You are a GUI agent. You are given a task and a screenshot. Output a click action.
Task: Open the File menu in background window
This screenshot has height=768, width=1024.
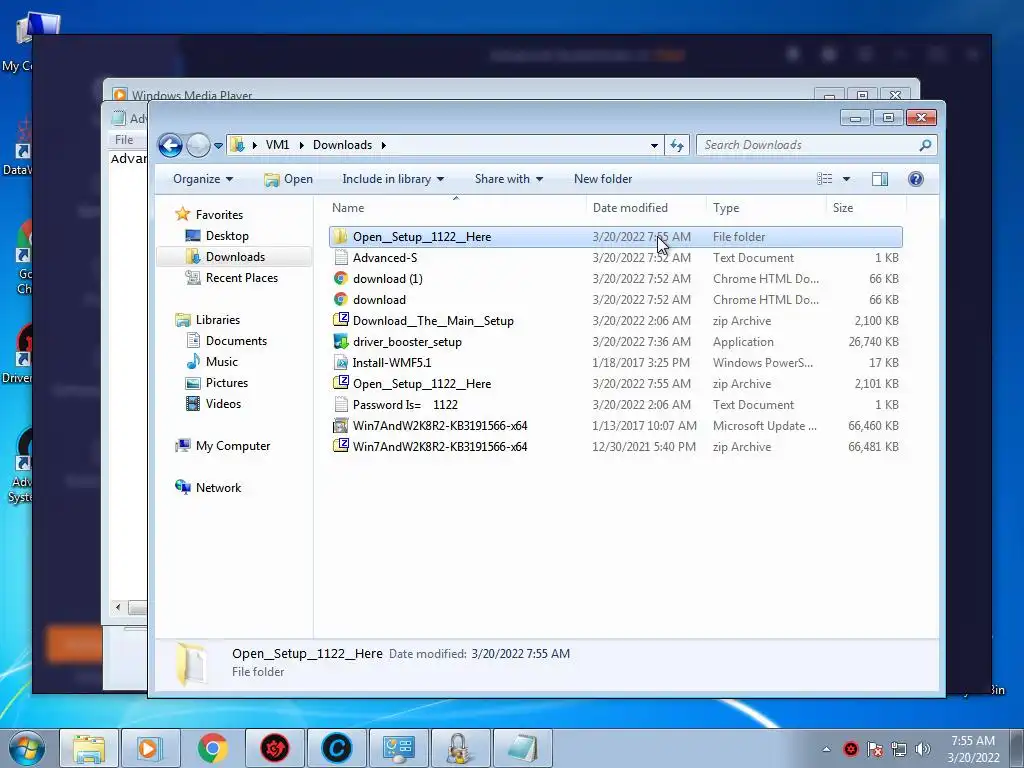pyautogui.click(x=124, y=139)
